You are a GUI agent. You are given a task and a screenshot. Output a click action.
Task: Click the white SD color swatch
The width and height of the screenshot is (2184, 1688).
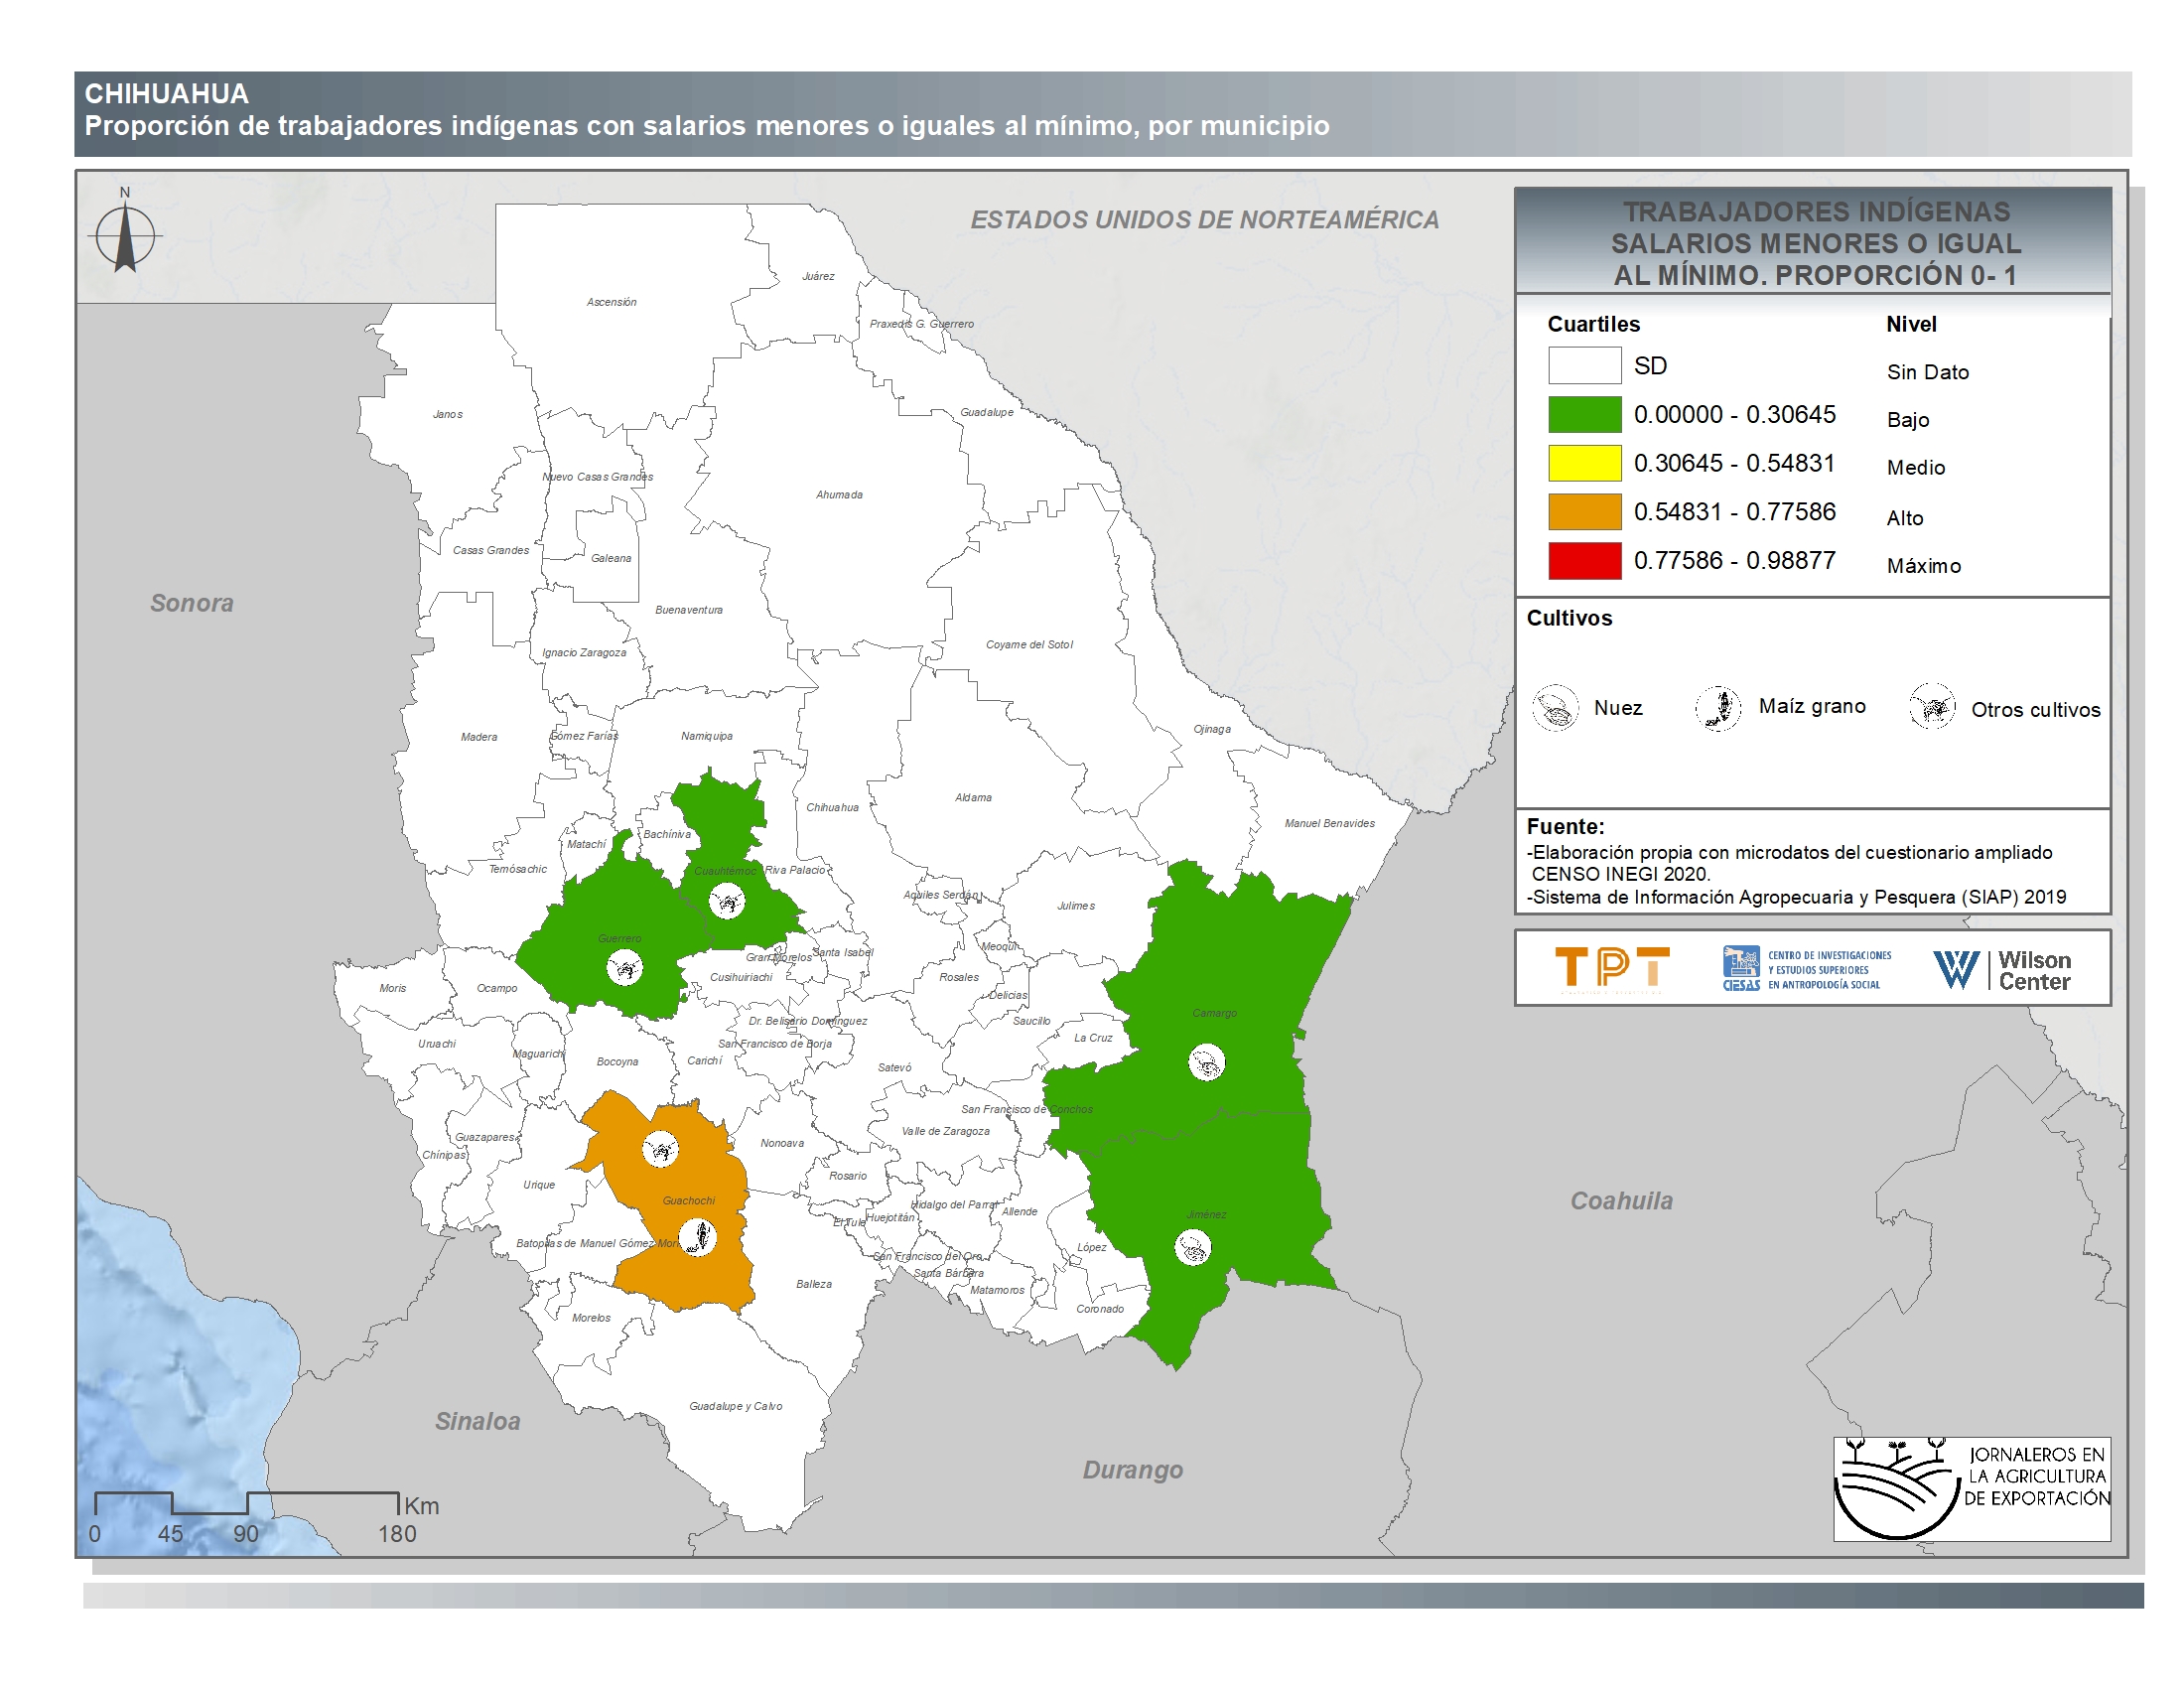[x=1584, y=365]
